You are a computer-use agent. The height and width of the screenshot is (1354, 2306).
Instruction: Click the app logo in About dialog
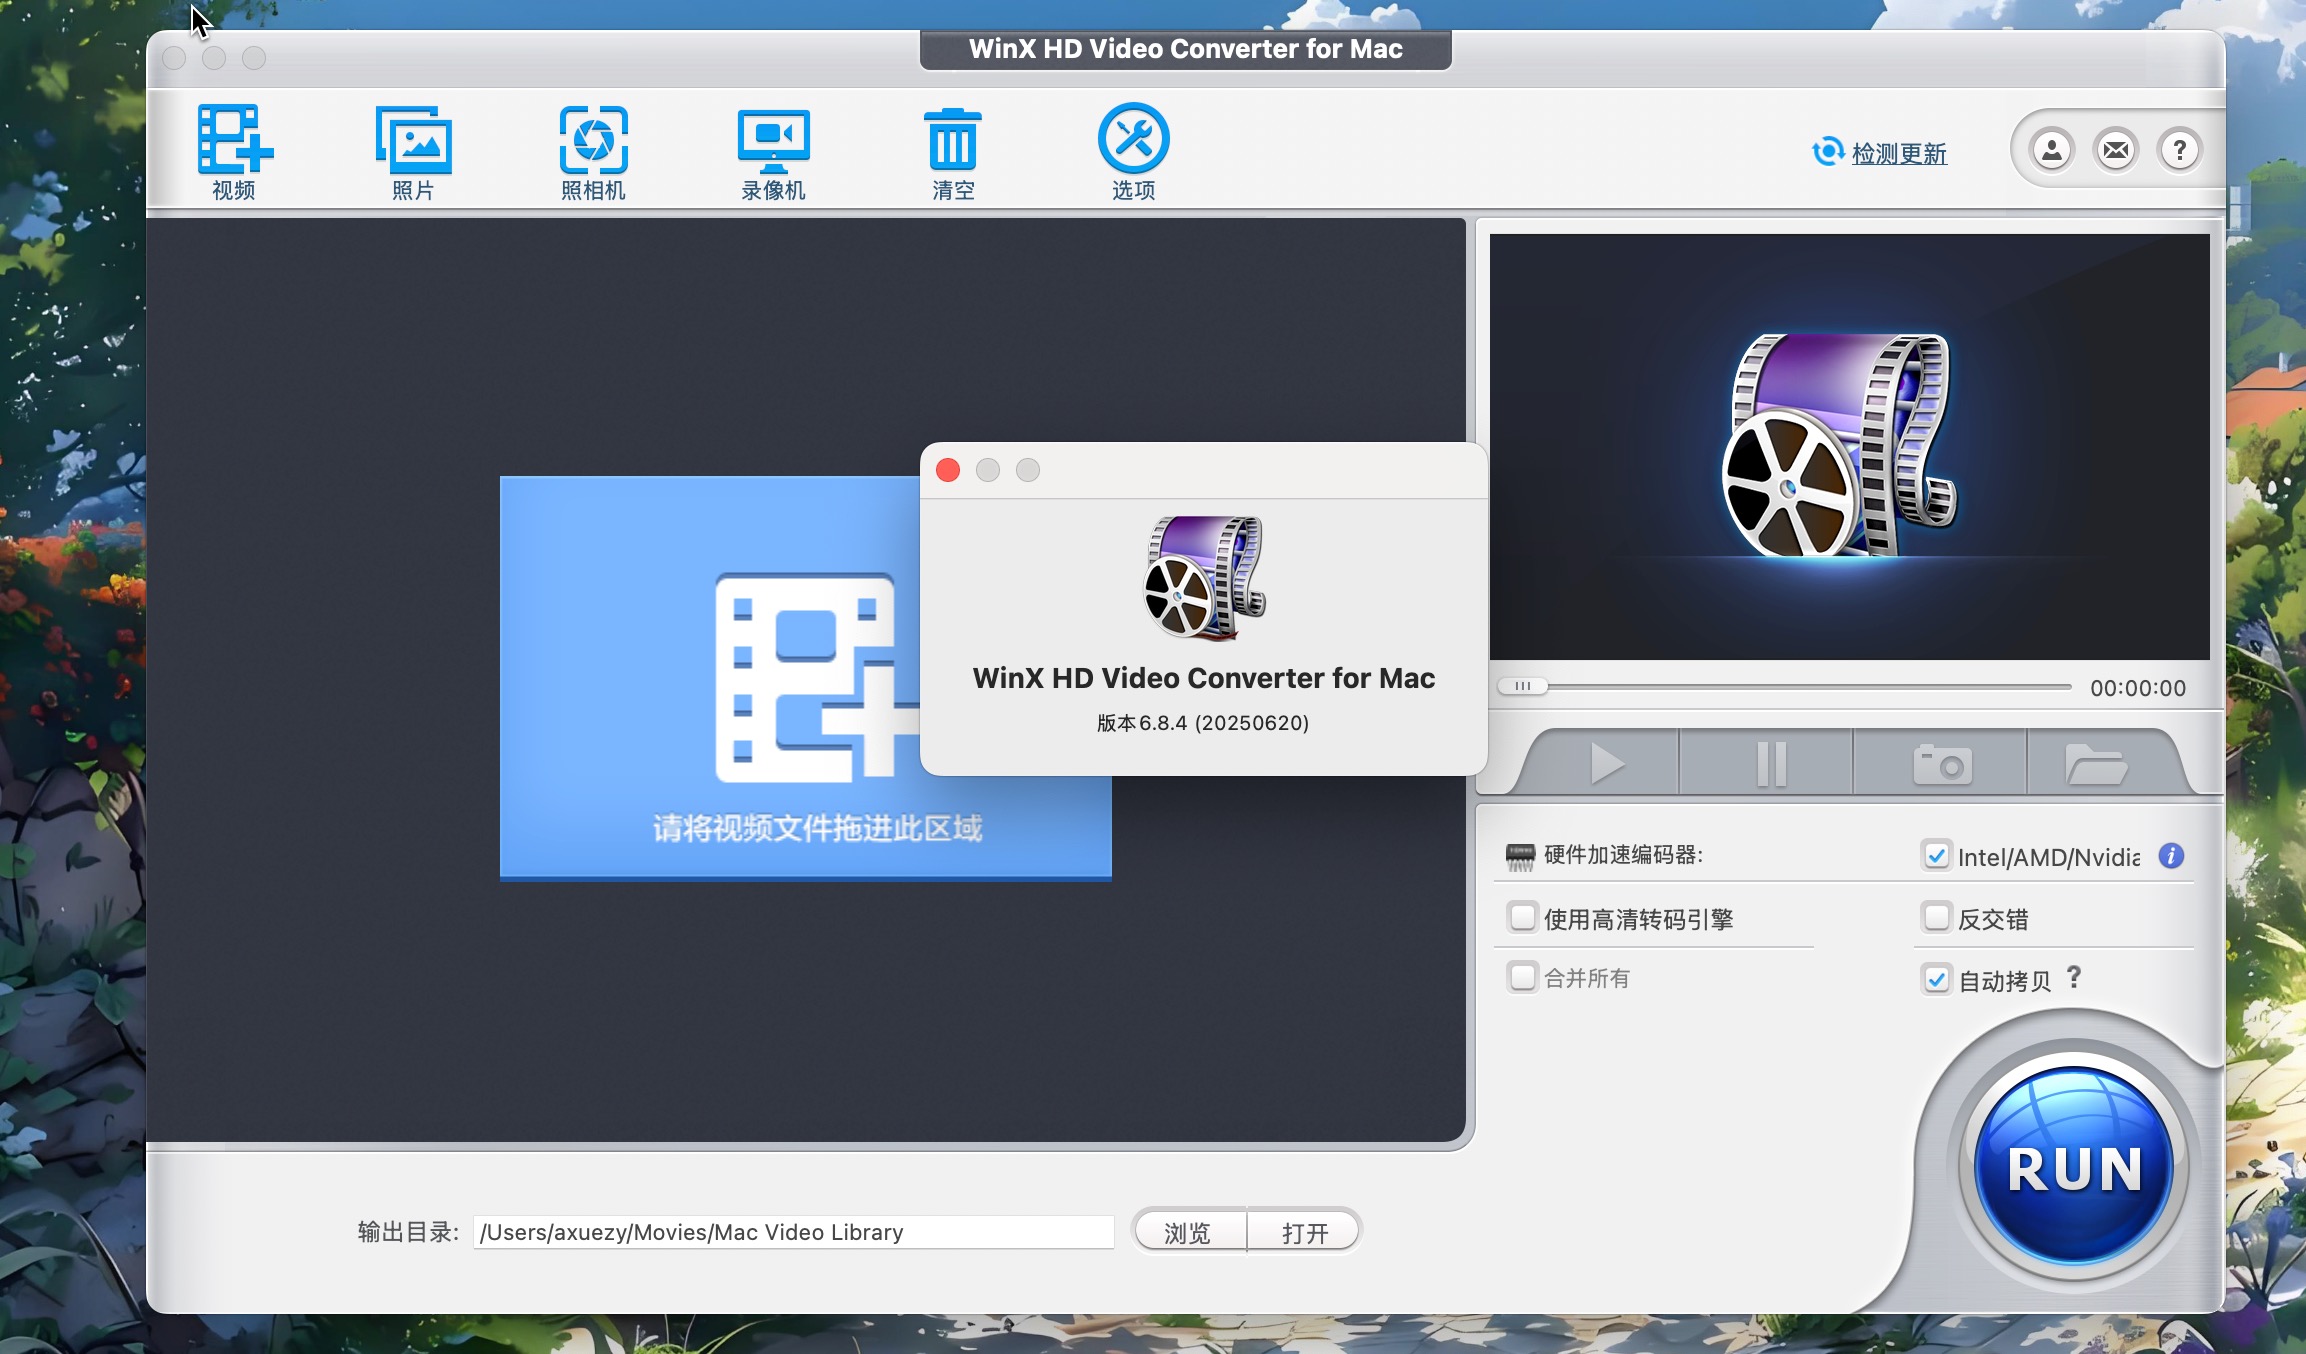1204,578
